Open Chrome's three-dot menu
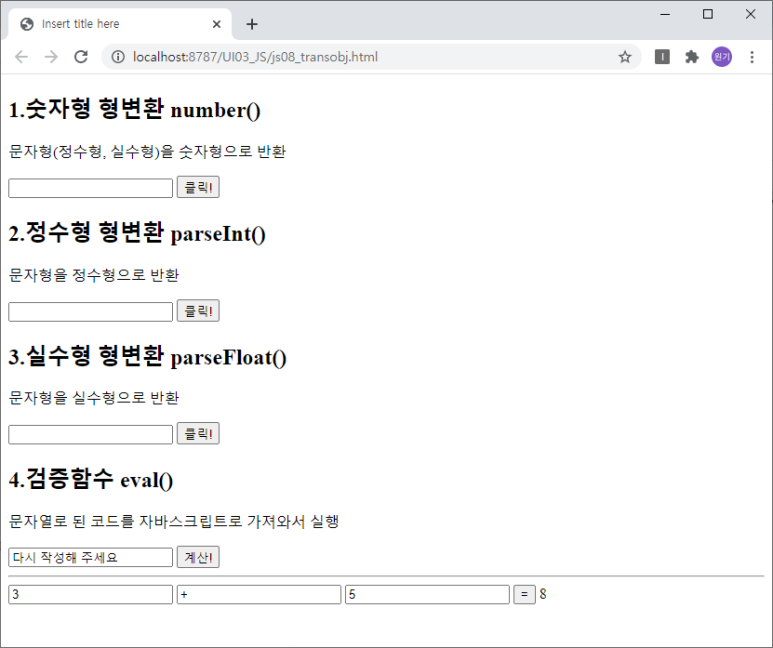 pyautogui.click(x=752, y=57)
